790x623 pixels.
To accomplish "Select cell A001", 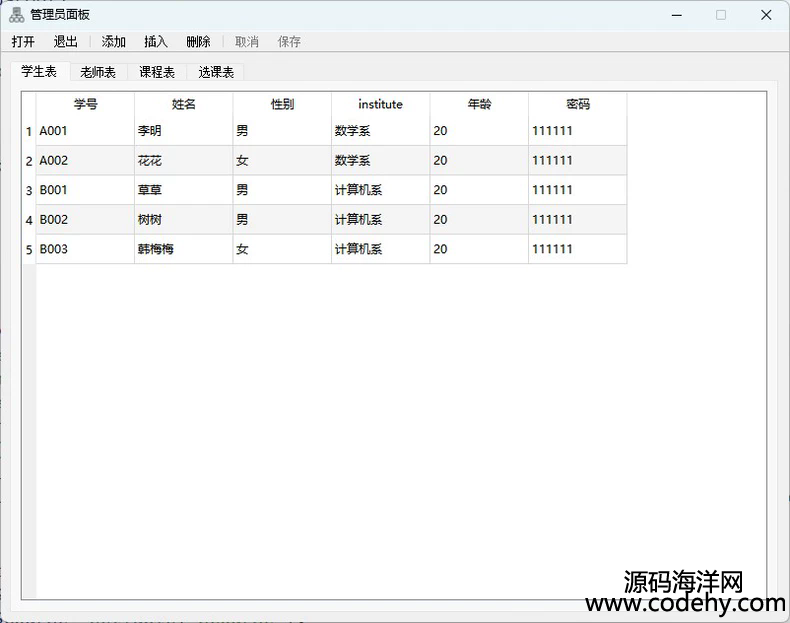I will [85, 131].
